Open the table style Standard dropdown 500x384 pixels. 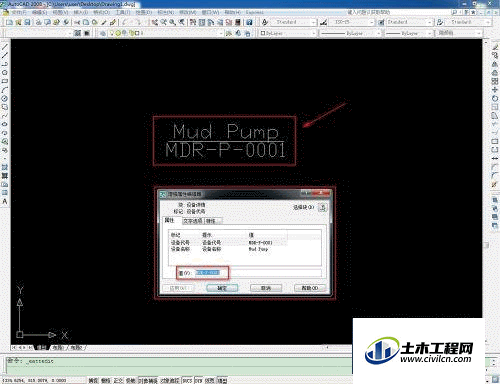(x=430, y=22)
